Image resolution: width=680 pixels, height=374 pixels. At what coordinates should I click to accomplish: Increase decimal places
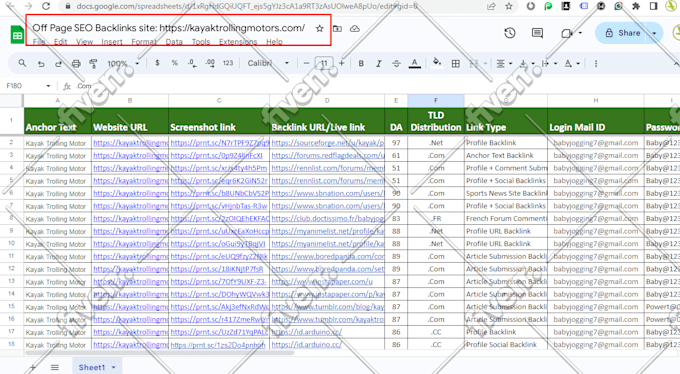[x=210, y=63]
